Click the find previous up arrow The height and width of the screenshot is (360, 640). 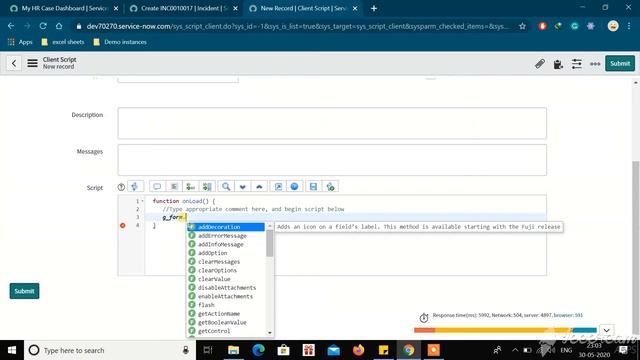pos(259,187)
